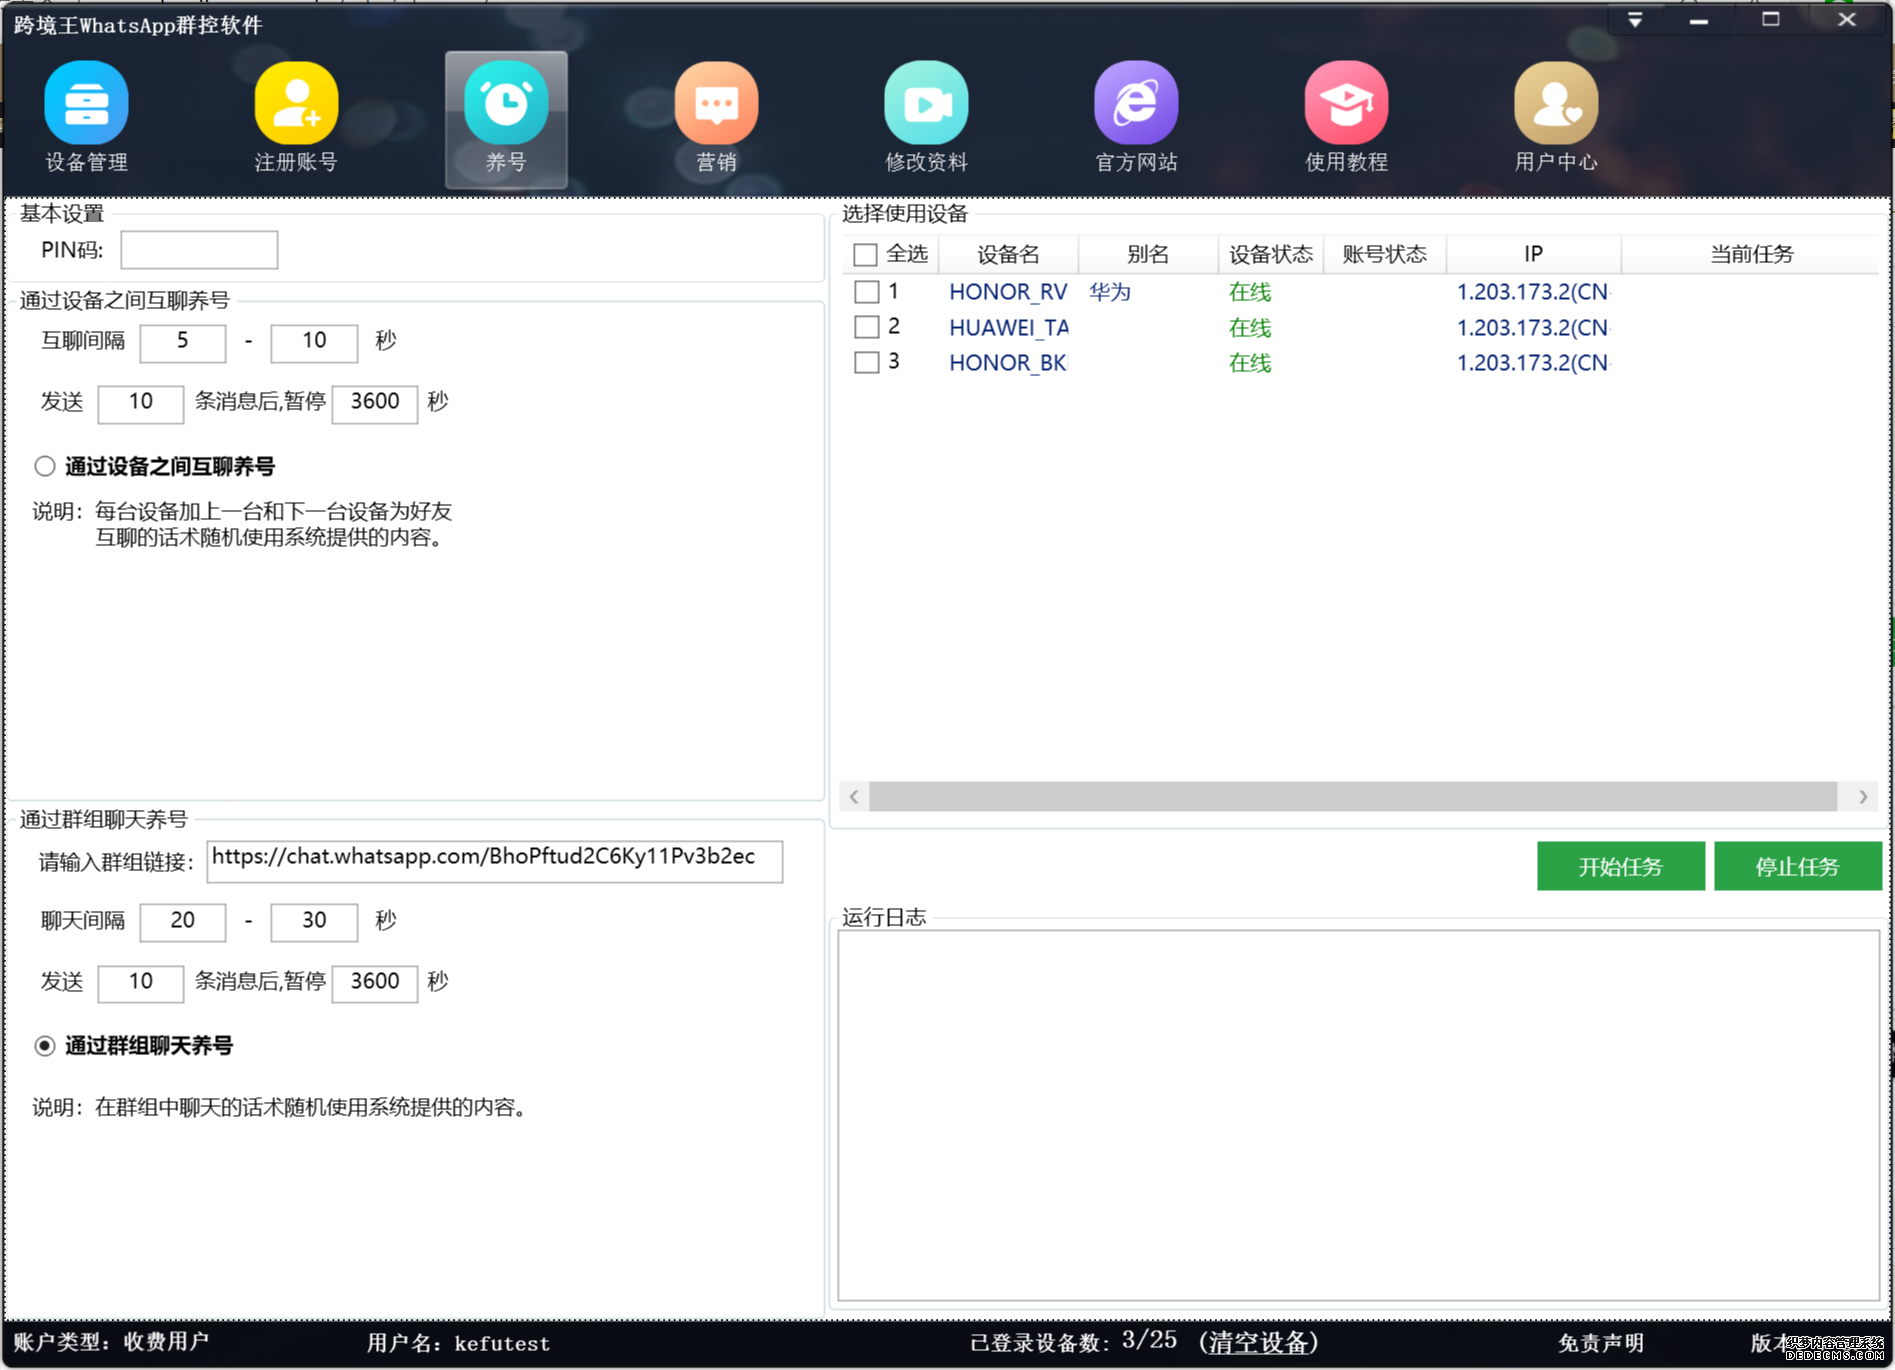Click the group chat 暂停 3600 seconds field

pyautogui.click(x=375, y=983)
